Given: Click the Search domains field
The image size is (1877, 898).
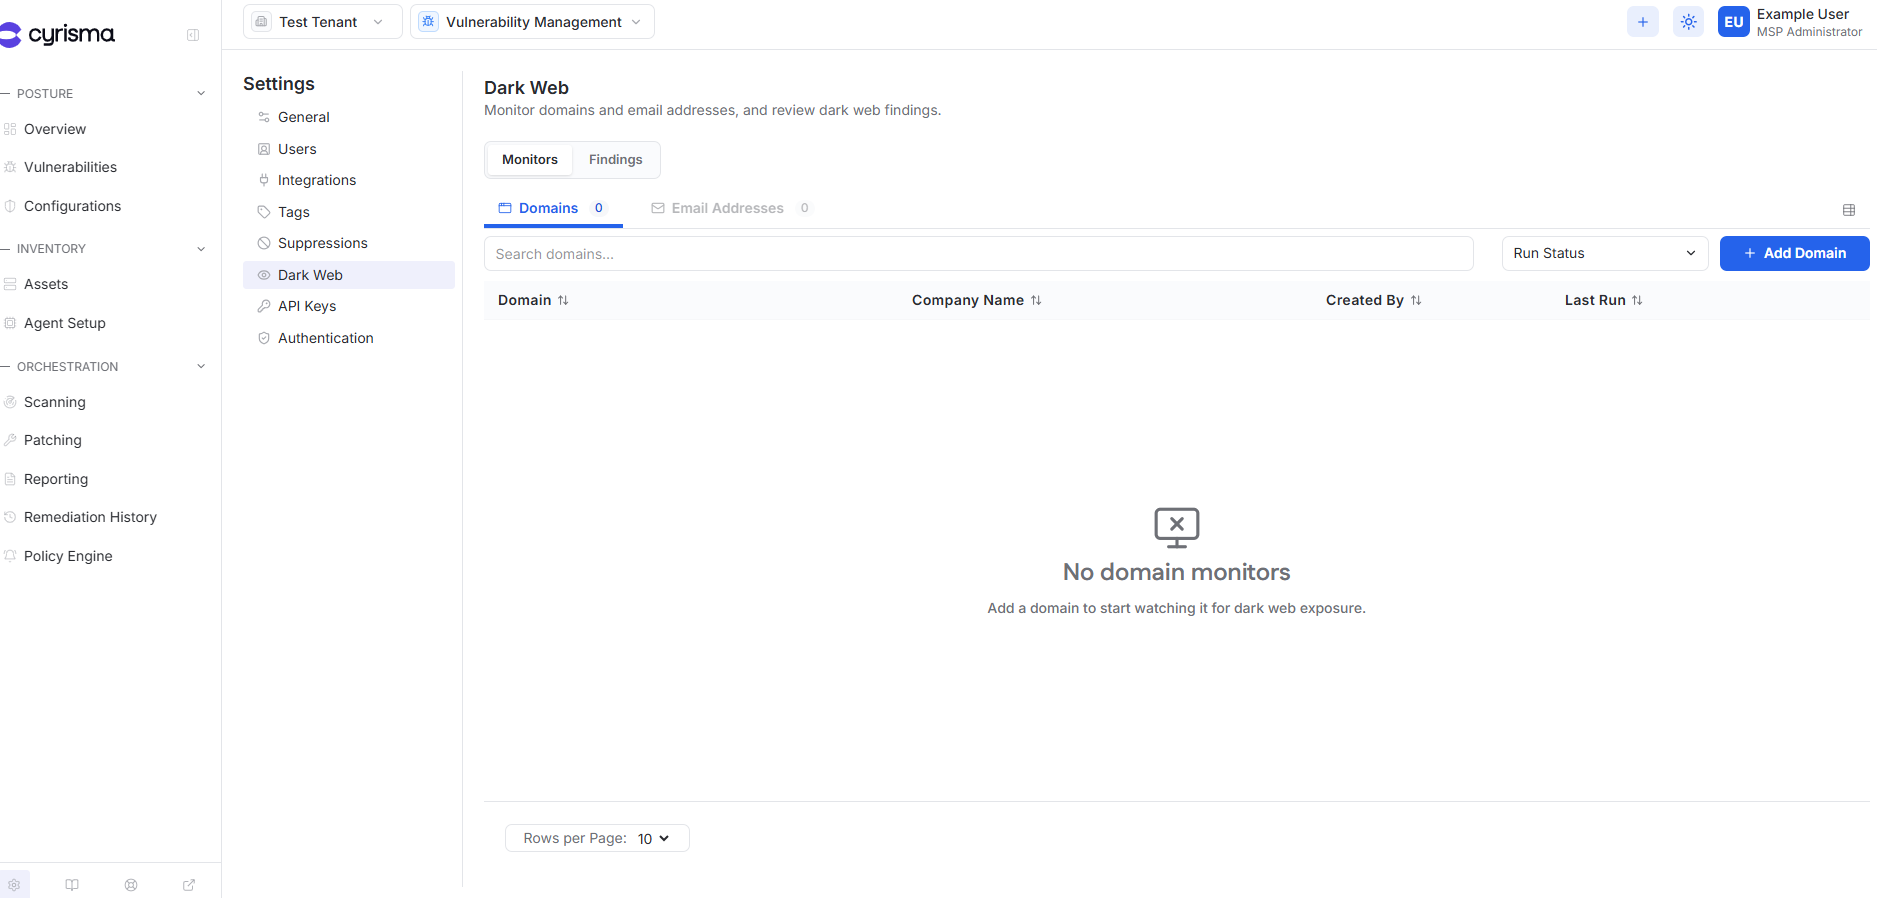Looking at the screenshot, I should click(x=978, y=254).
